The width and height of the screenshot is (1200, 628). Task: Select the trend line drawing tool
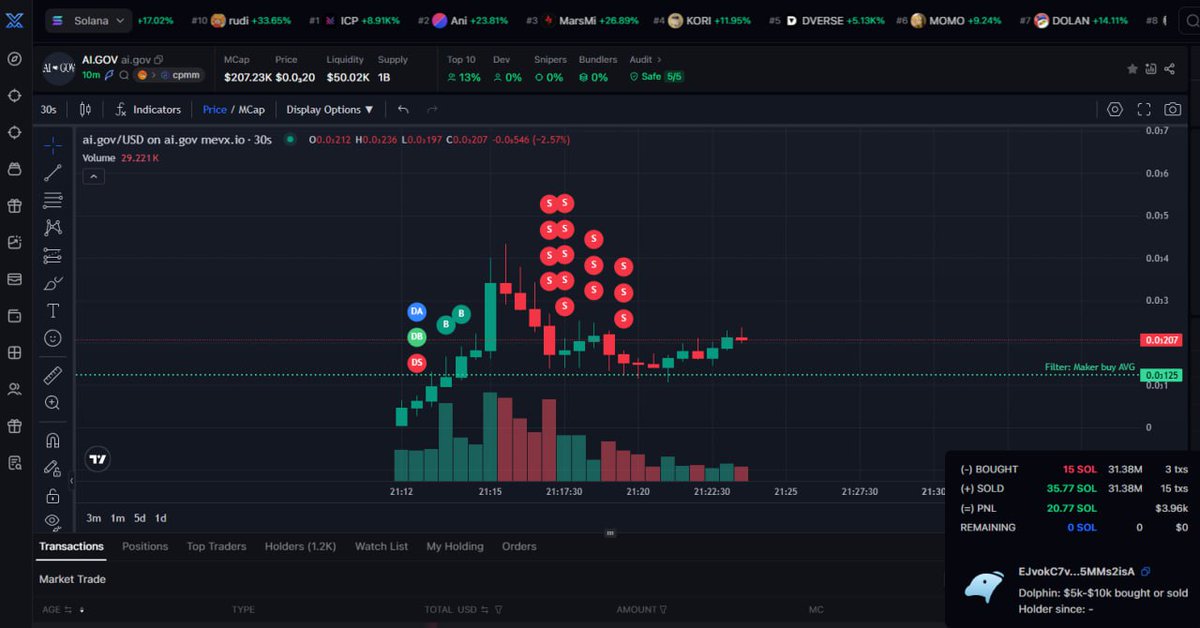click(53, 173)
